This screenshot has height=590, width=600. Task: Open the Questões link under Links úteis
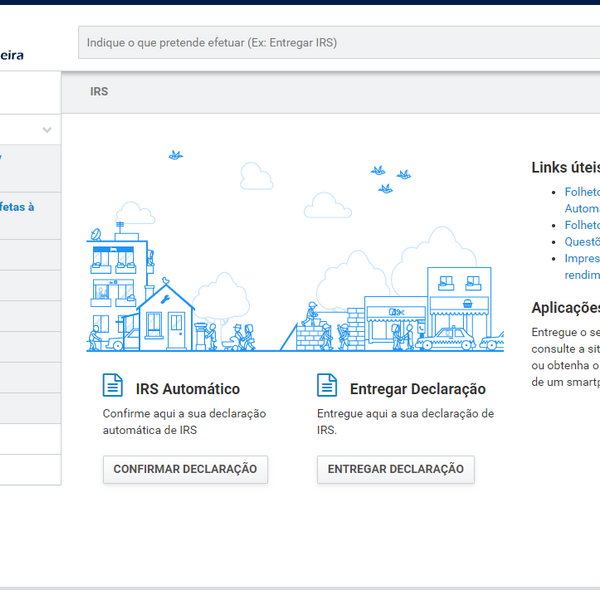click(x=581, y=241)
